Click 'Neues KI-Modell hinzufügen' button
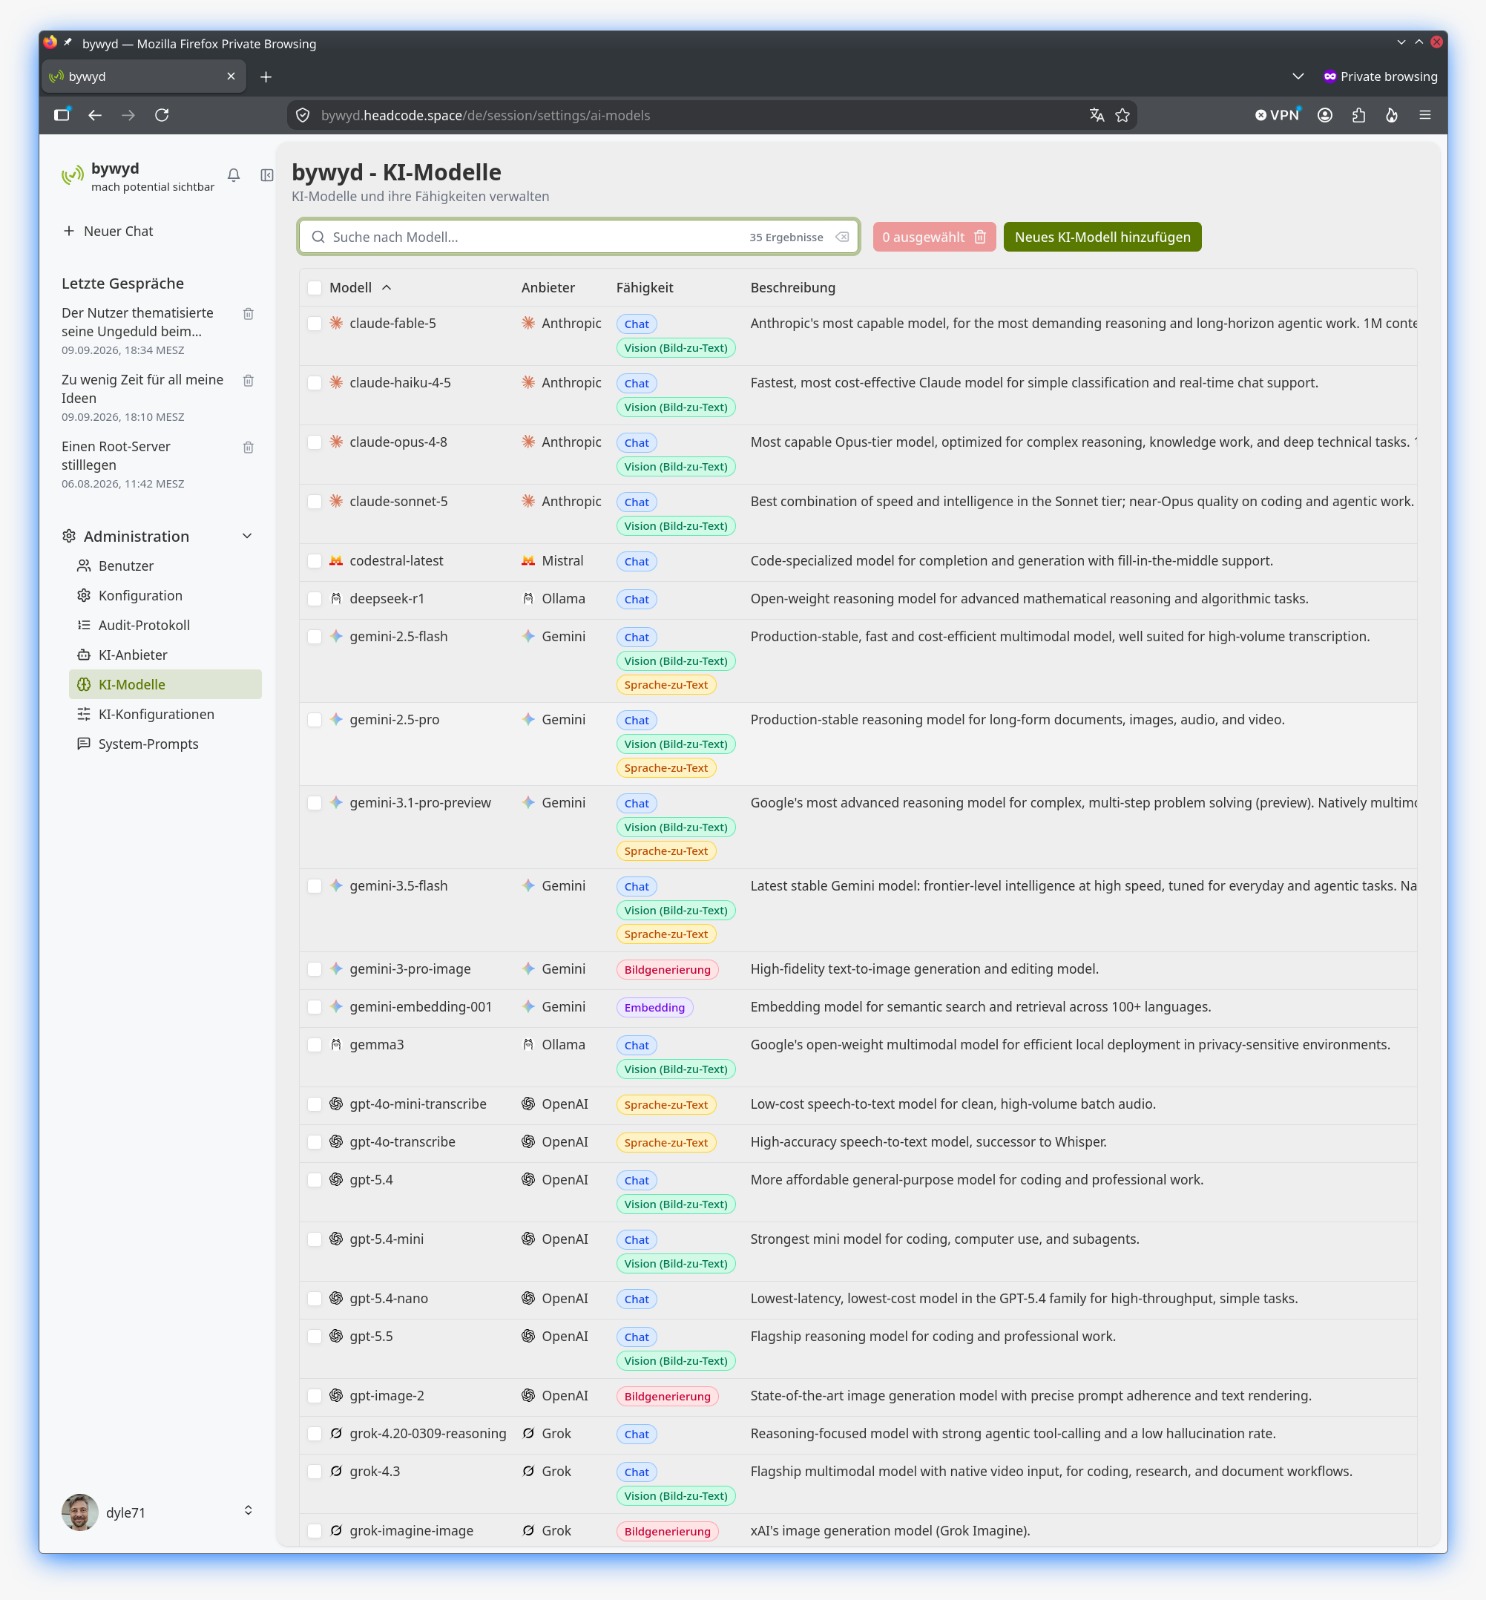Viewport: 1486px width, 1600px height. (1102, 237)
